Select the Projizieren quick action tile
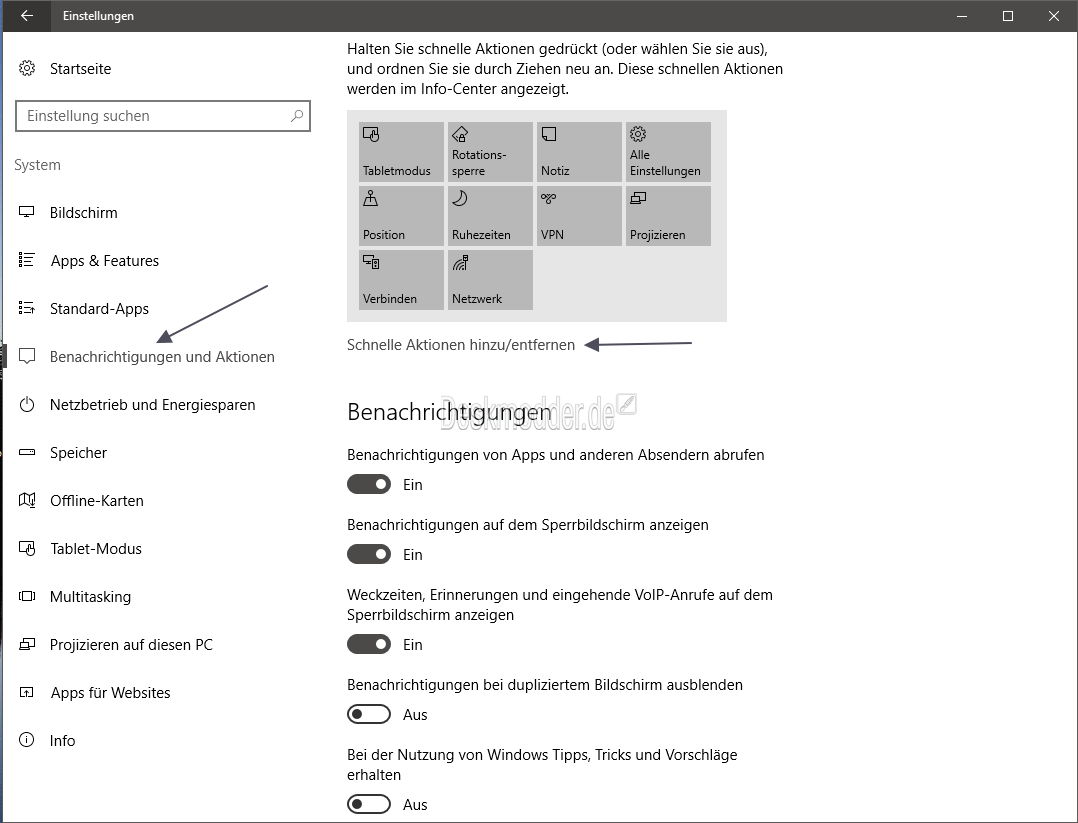The width and height of the screenshot is (1078, 823). [x=668, y=215]
